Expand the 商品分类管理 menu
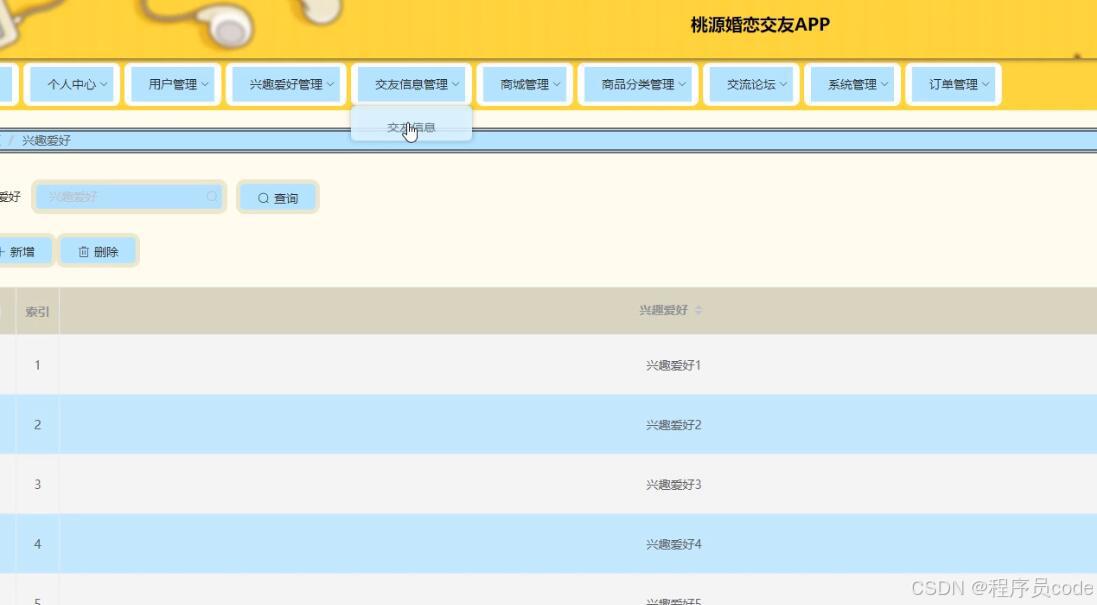 pos(638,85)
